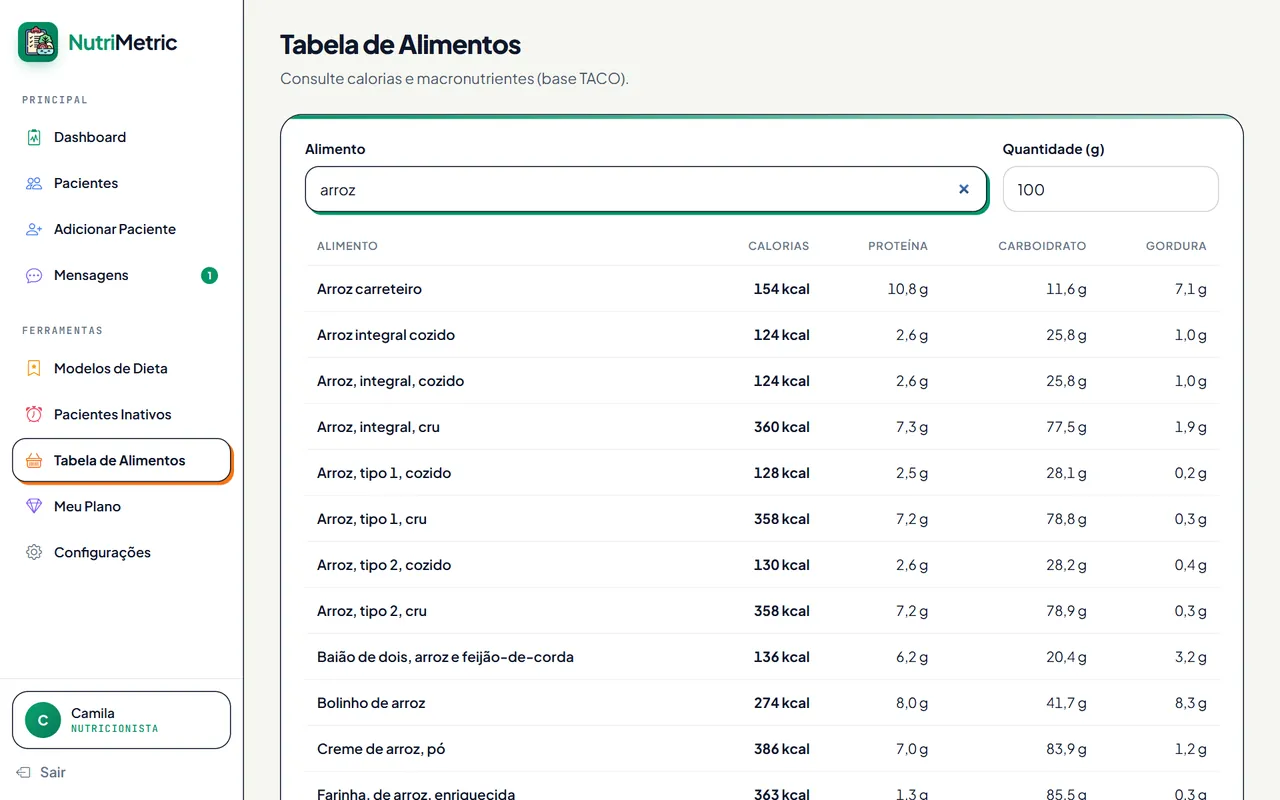Screen dimensions: 1280x800
Task: Click the Camila avatar circle
Action: (x=43, y=720)
